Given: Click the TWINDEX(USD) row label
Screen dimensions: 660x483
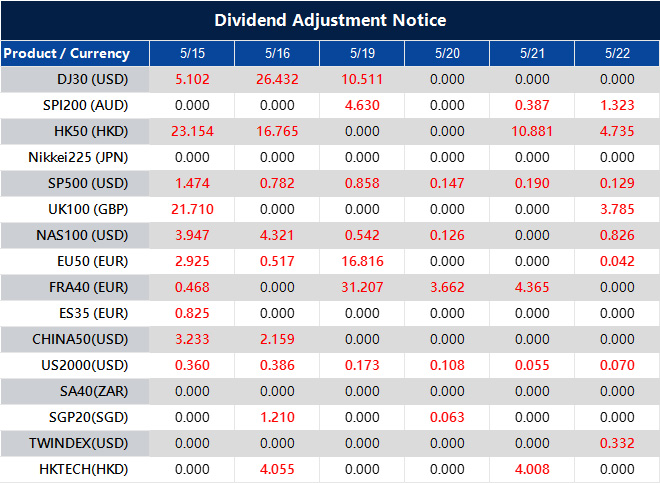Looking at the screenshot, I should 79,443.
